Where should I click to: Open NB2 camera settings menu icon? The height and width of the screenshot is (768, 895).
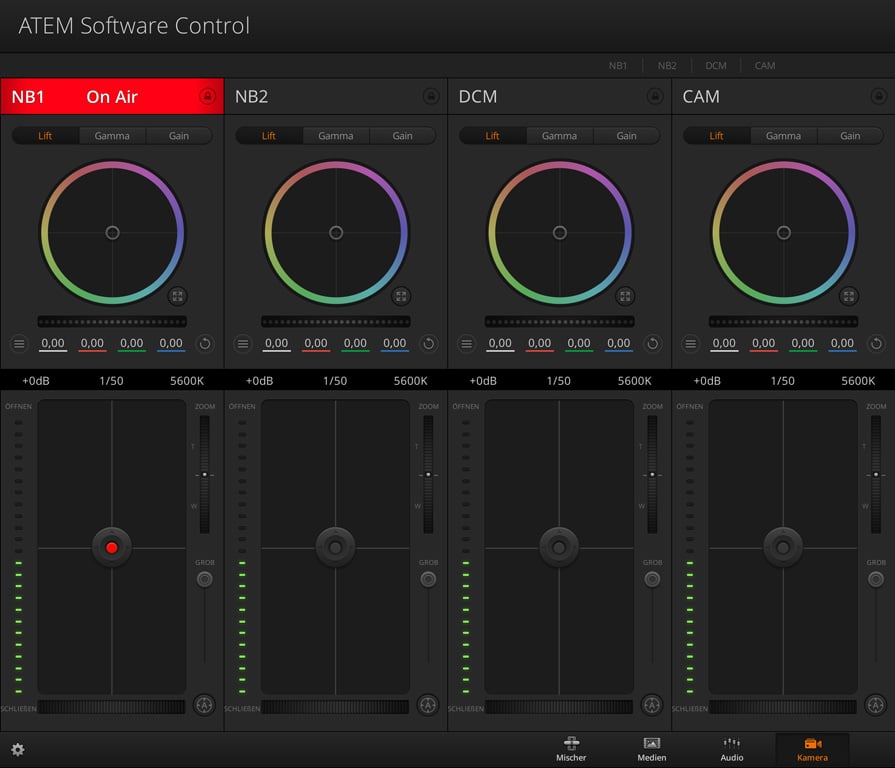[x=243, y=343]
